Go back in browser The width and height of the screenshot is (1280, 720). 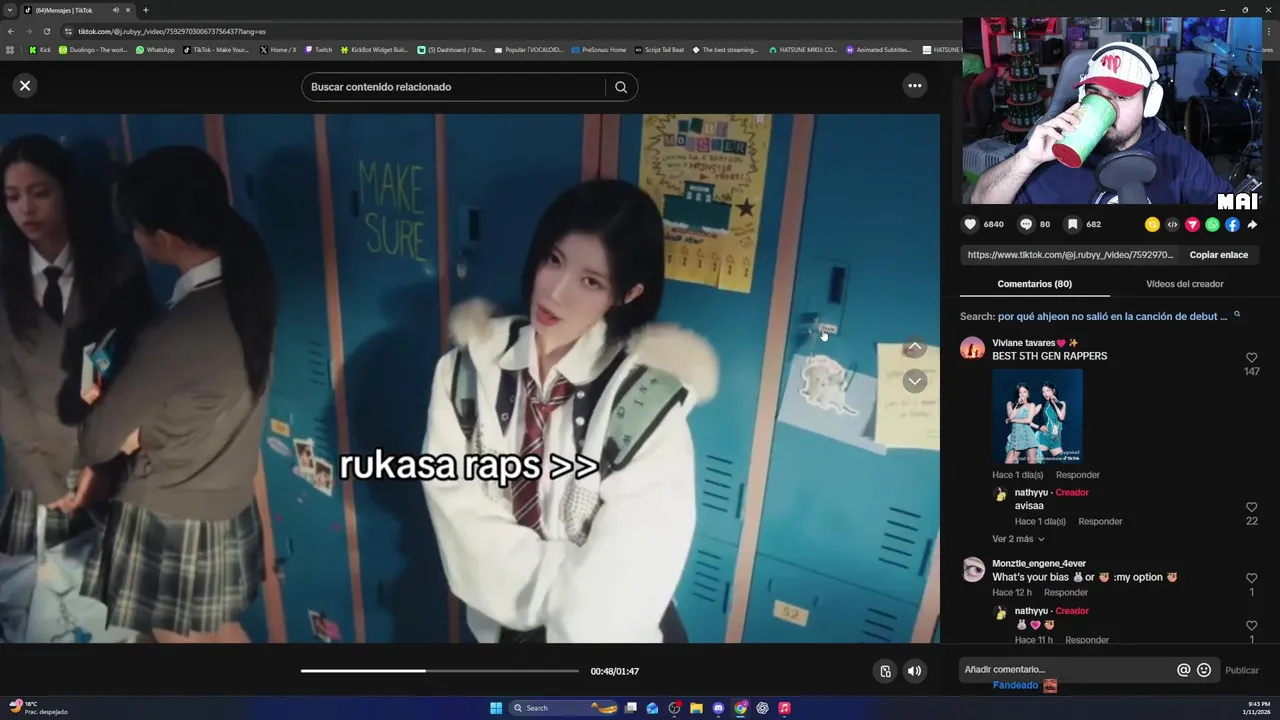point(10,31)
